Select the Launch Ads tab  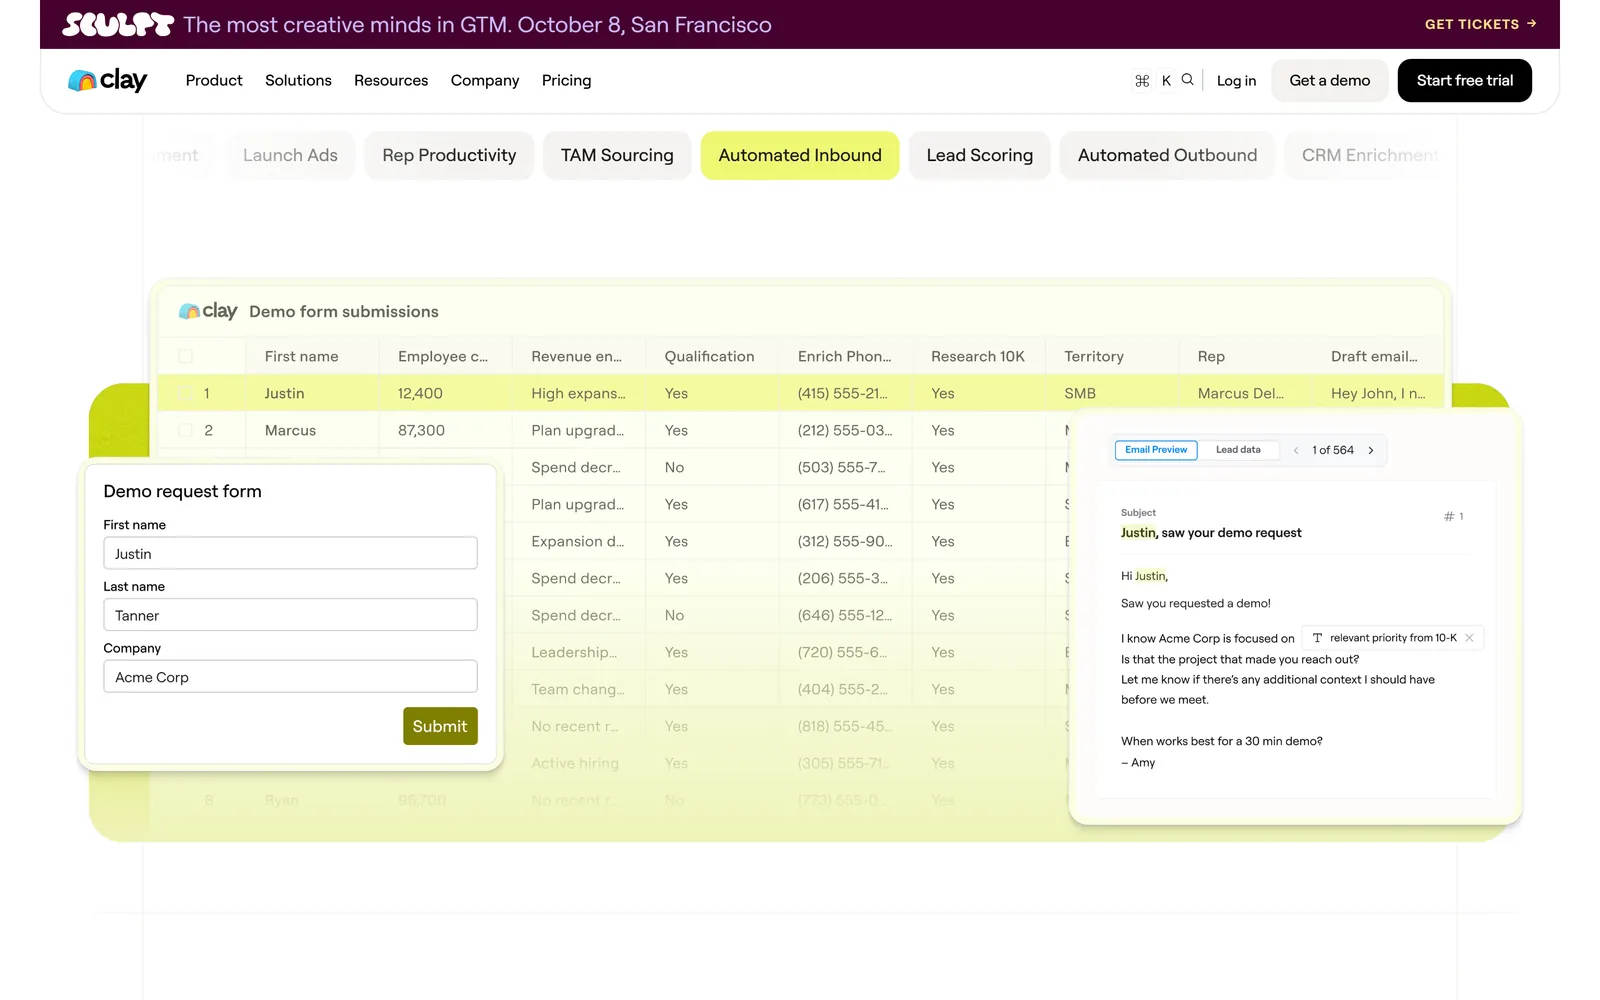pos(290,155)
